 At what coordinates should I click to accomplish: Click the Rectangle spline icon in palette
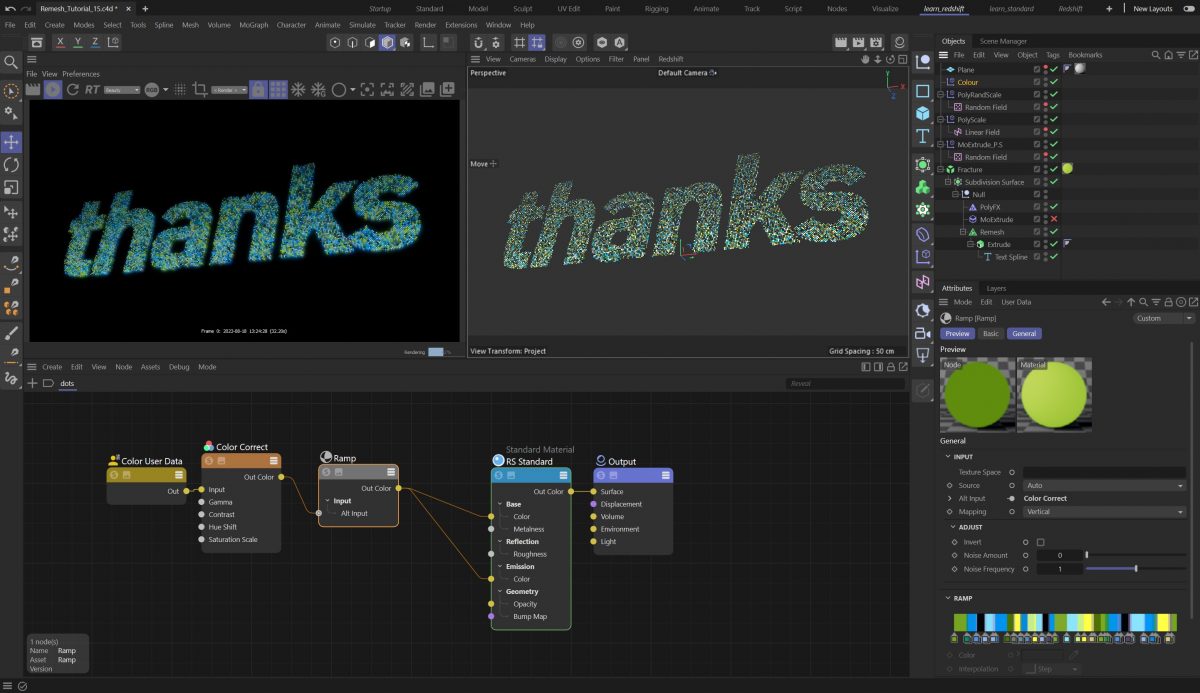(922, 90)
